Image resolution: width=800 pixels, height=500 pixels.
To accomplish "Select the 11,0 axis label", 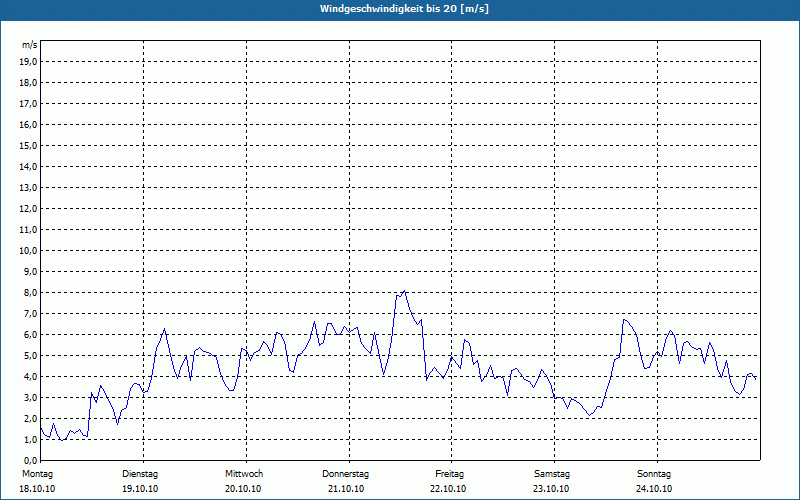I will (29, 230).
